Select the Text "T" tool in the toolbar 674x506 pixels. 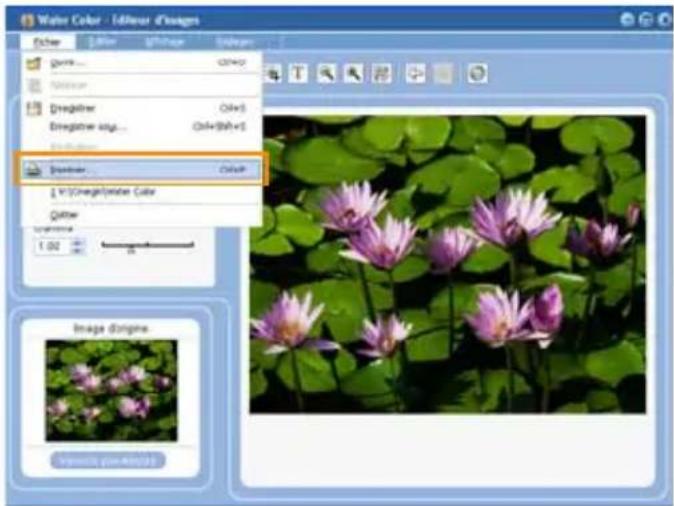[x=300, y=75]
